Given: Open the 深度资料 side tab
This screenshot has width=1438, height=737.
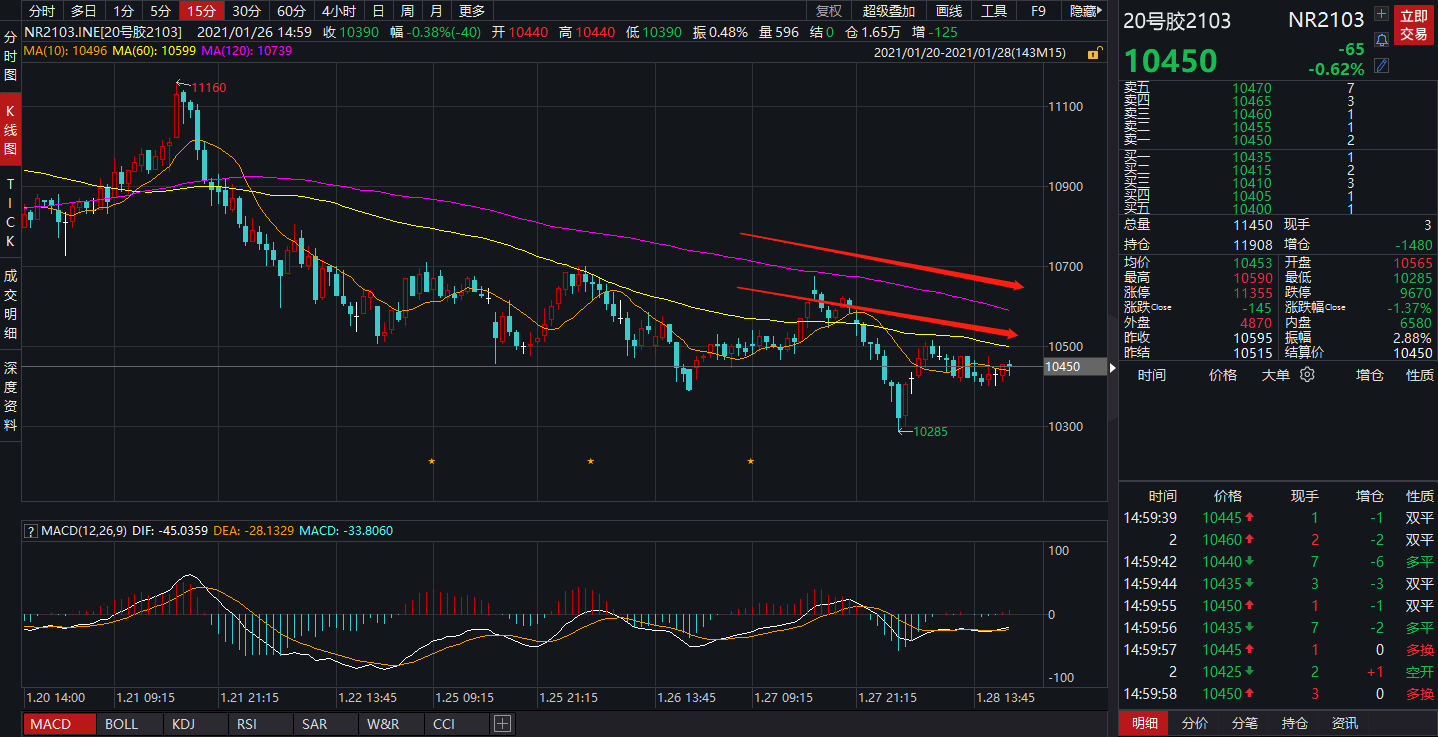Looking at the screenshot, I should coord(11,396).
